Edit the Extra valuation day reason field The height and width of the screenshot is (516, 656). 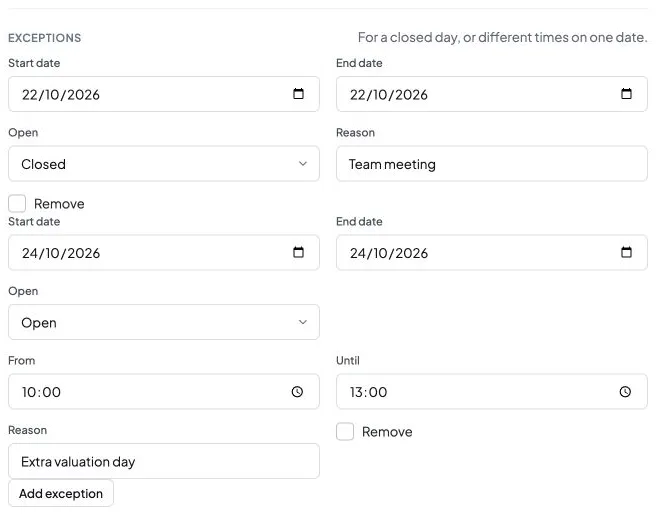[x=164, y=461]
